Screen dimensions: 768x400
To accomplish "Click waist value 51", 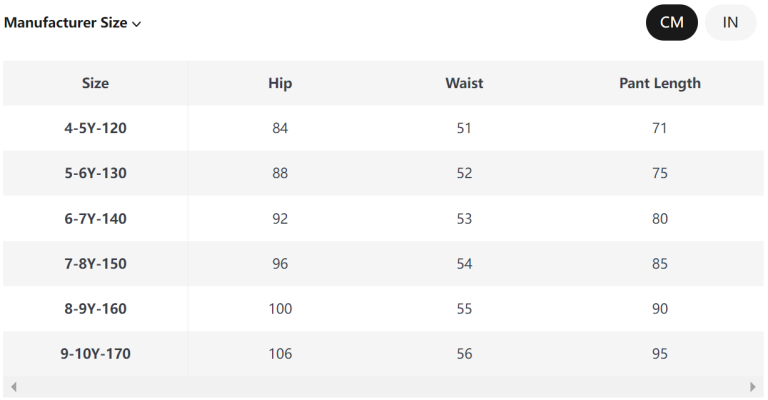I will 464,128.
